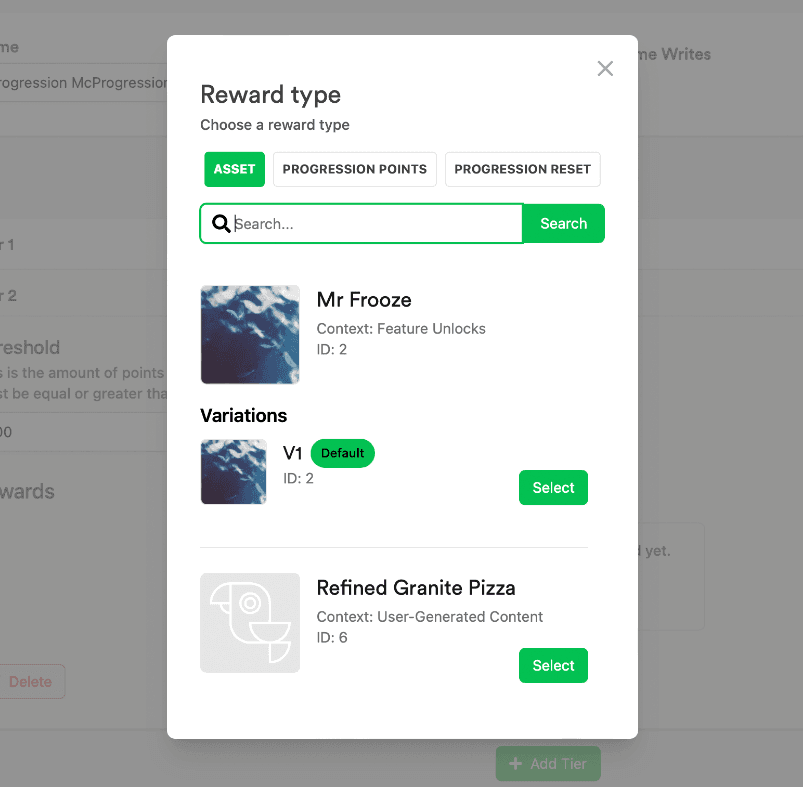Viewport: 803px width, 787px height.
Task: Click the magnifying glass search icon
Action: (221, 223)
